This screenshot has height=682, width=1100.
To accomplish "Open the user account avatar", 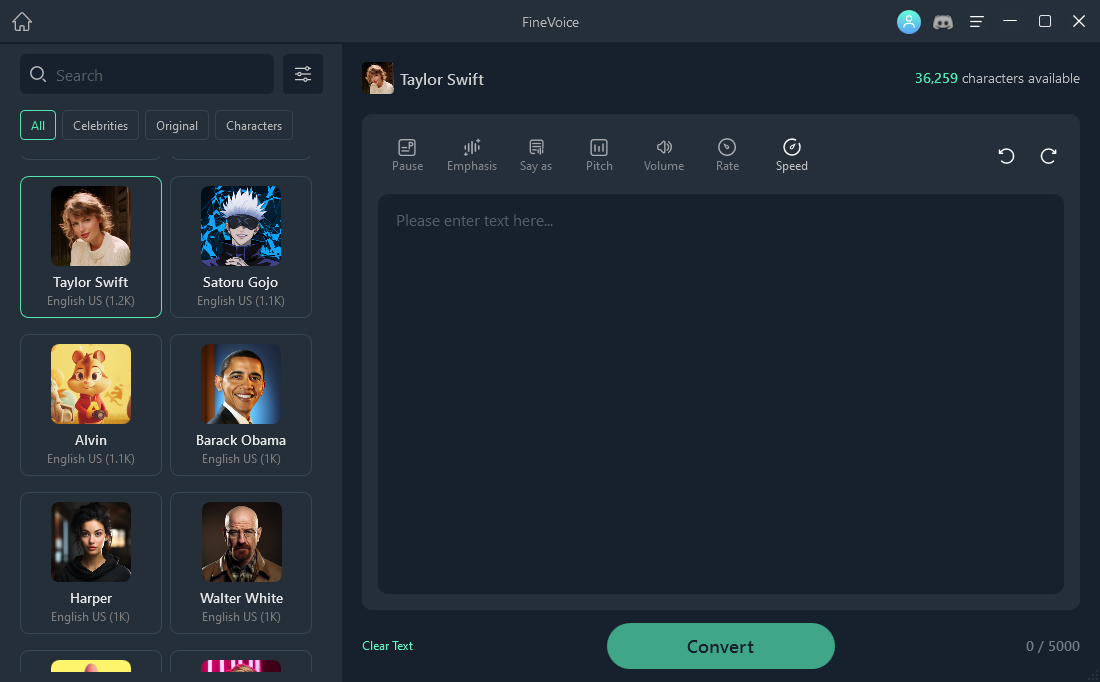I will tap(908, 22).
